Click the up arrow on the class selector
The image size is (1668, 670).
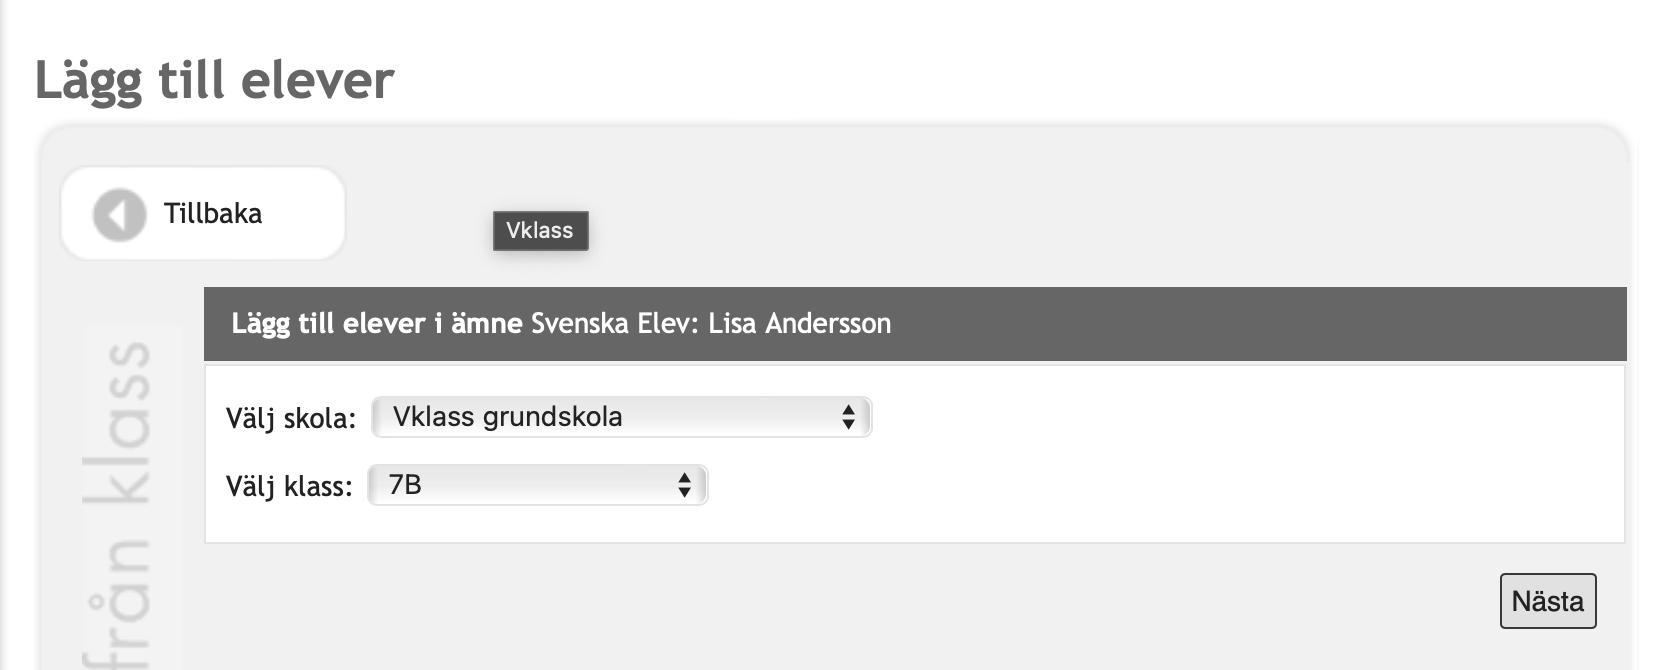[684, 479]
